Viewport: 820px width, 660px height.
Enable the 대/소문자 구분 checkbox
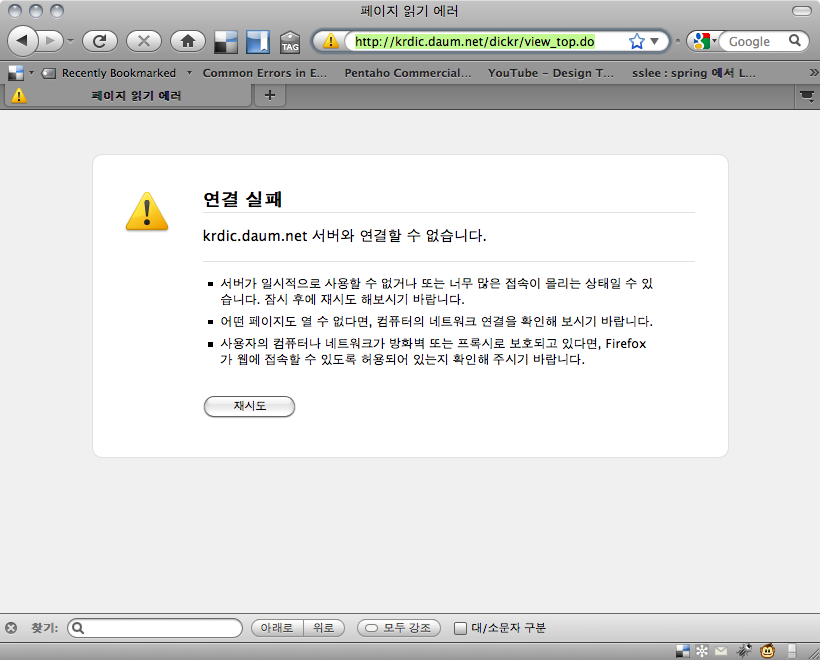[460, 628]
